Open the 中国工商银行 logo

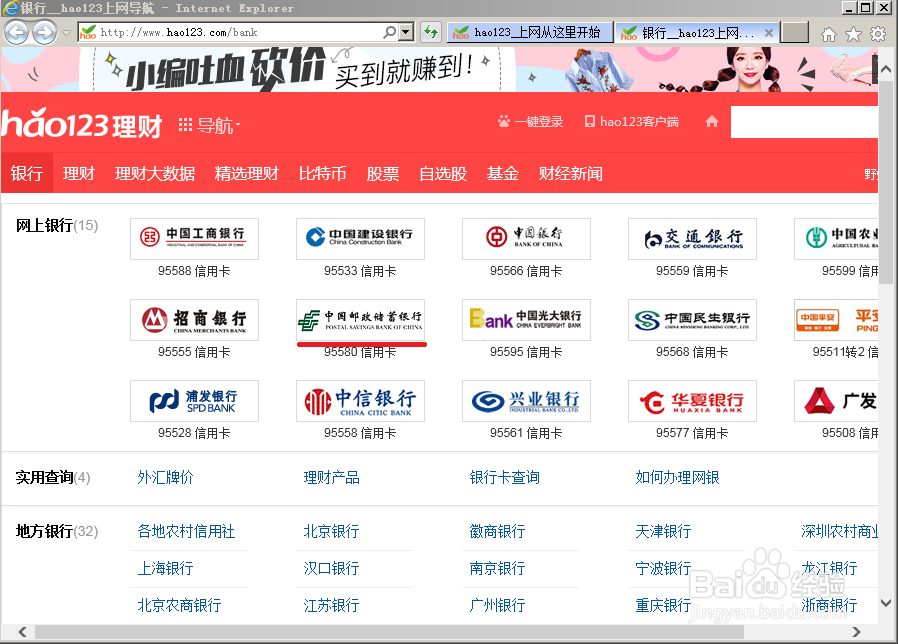[x=194, y=238]
